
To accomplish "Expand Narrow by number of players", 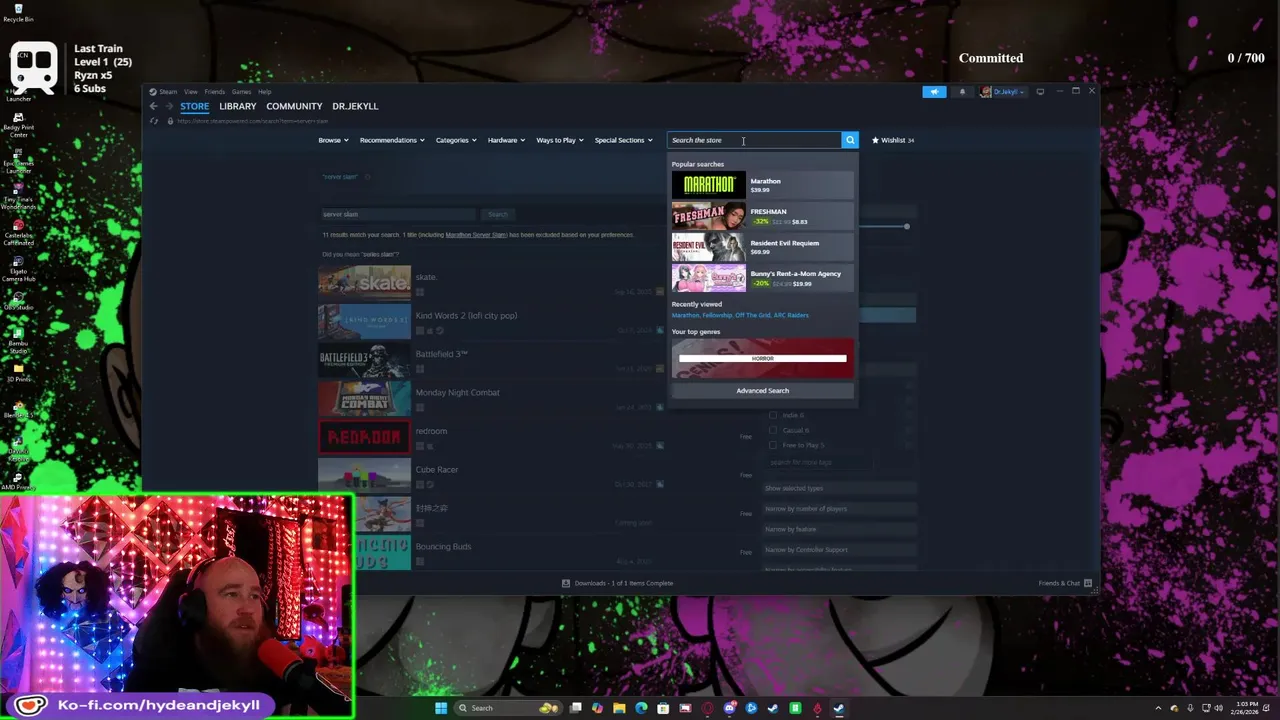I will pyautogui.click(x=840, y=508).
